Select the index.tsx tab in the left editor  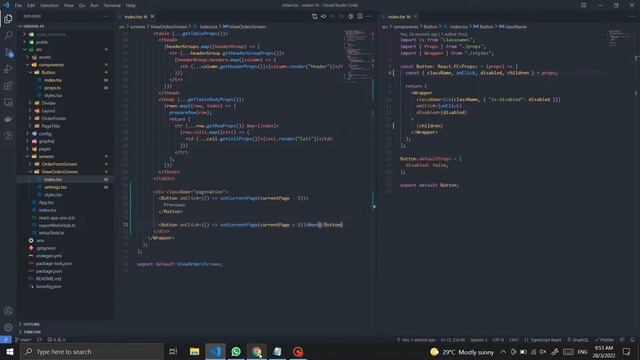click(135, 17)
